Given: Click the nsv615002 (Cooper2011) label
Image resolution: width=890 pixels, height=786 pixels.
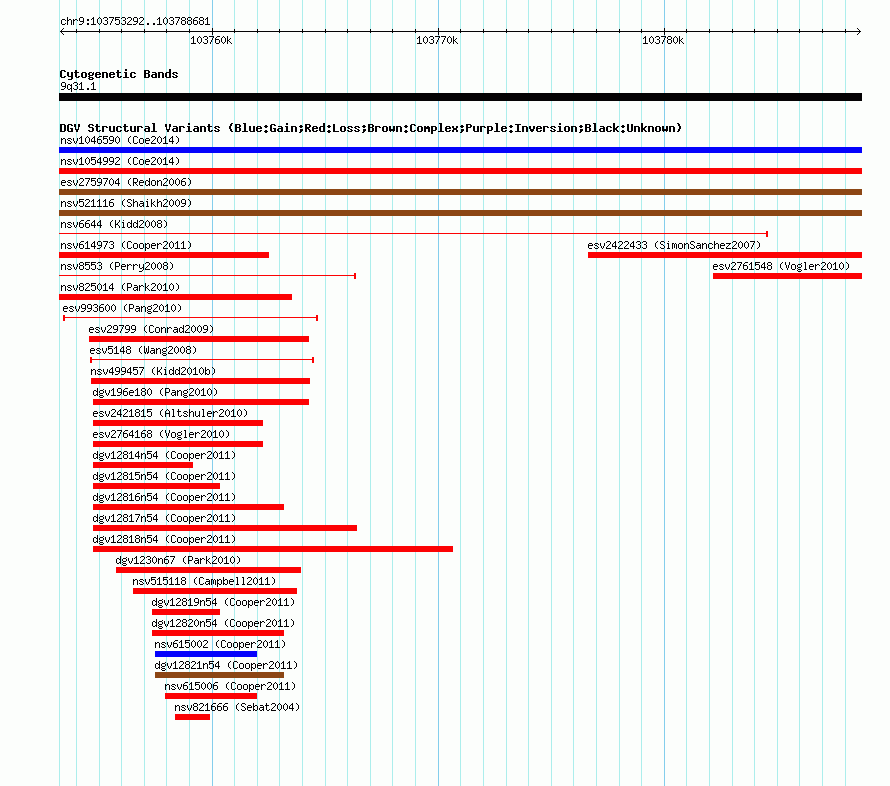Looking at the screenshot, I should coord(220,644).
